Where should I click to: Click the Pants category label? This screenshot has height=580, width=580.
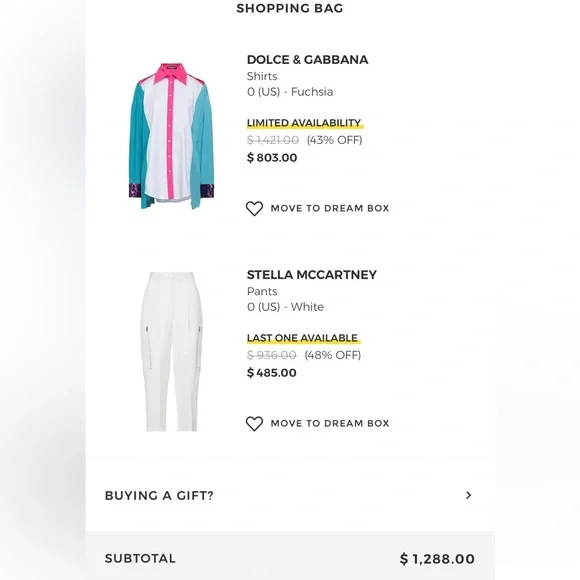[262, 291]
